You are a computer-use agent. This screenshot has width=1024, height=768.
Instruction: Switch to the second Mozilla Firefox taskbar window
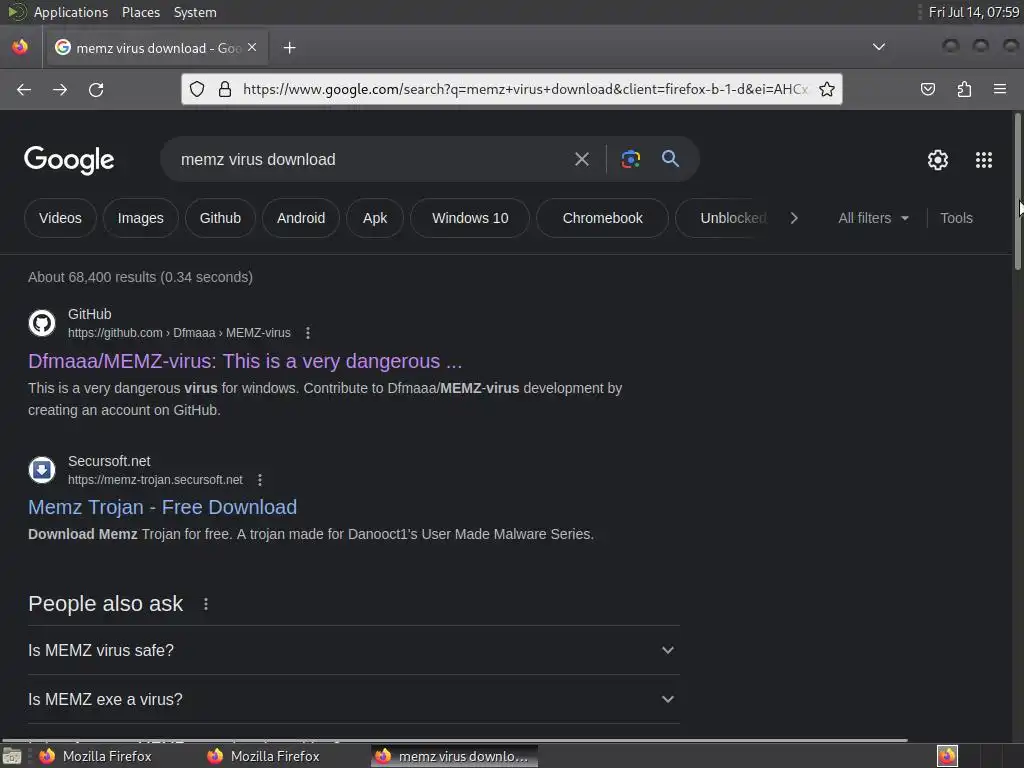[263, 756]
